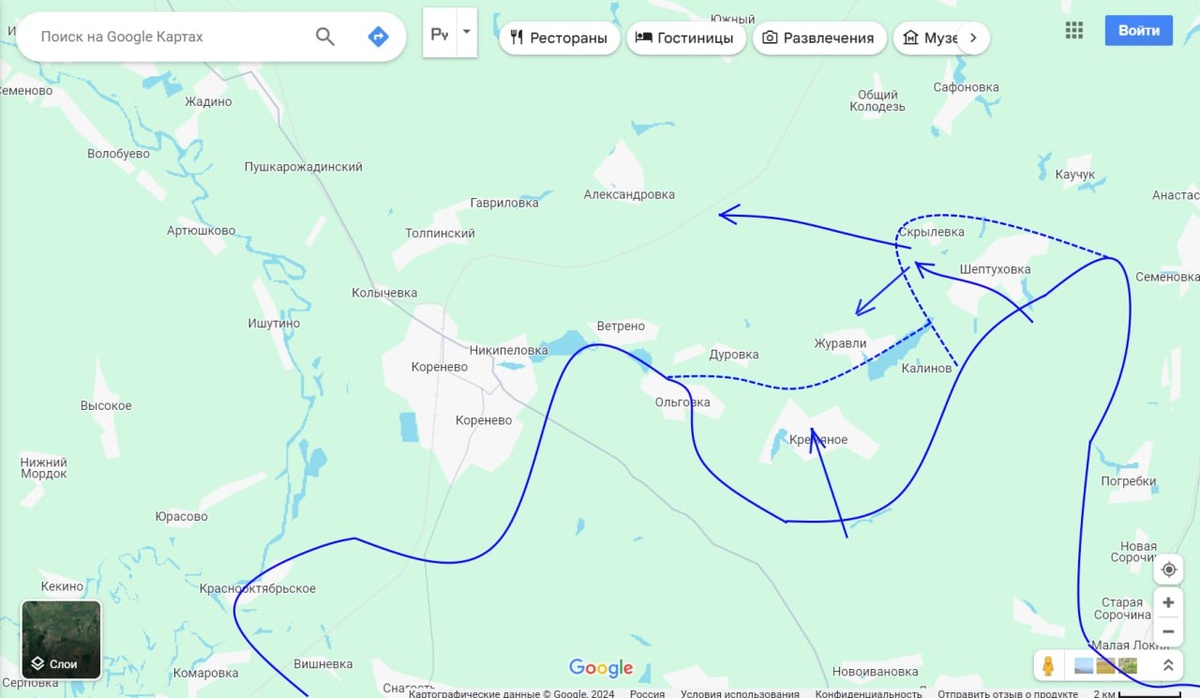Choose the Развлечения category chip
The image size is (1200, 698).
click(x=819, y=38)
